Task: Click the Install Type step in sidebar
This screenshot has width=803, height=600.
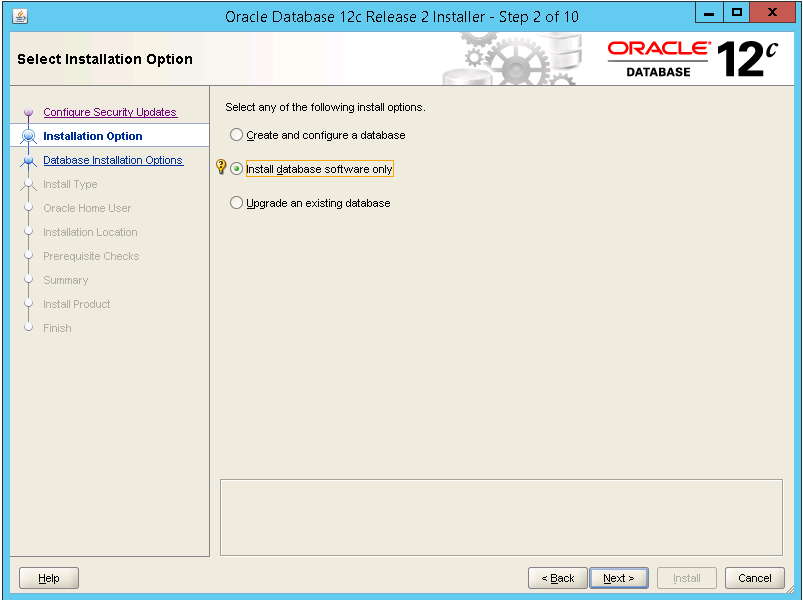Action: click(70, 184)
